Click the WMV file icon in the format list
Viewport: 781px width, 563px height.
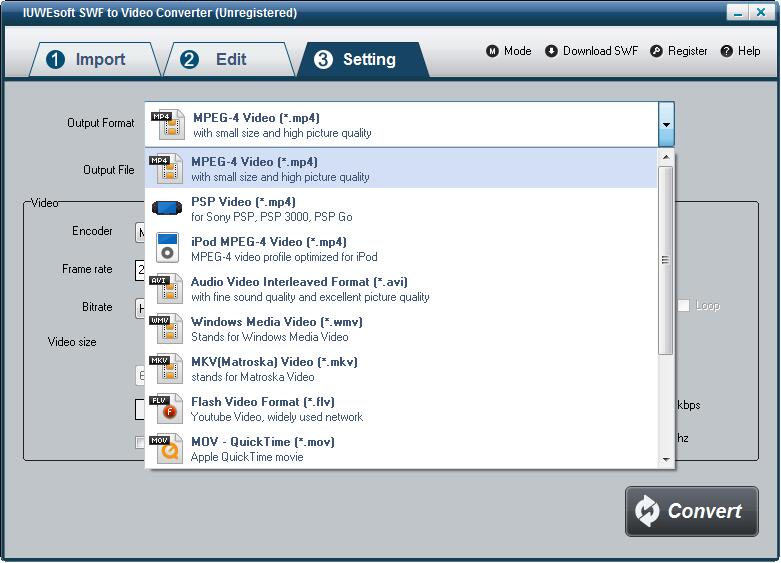(x=166, y=328)
